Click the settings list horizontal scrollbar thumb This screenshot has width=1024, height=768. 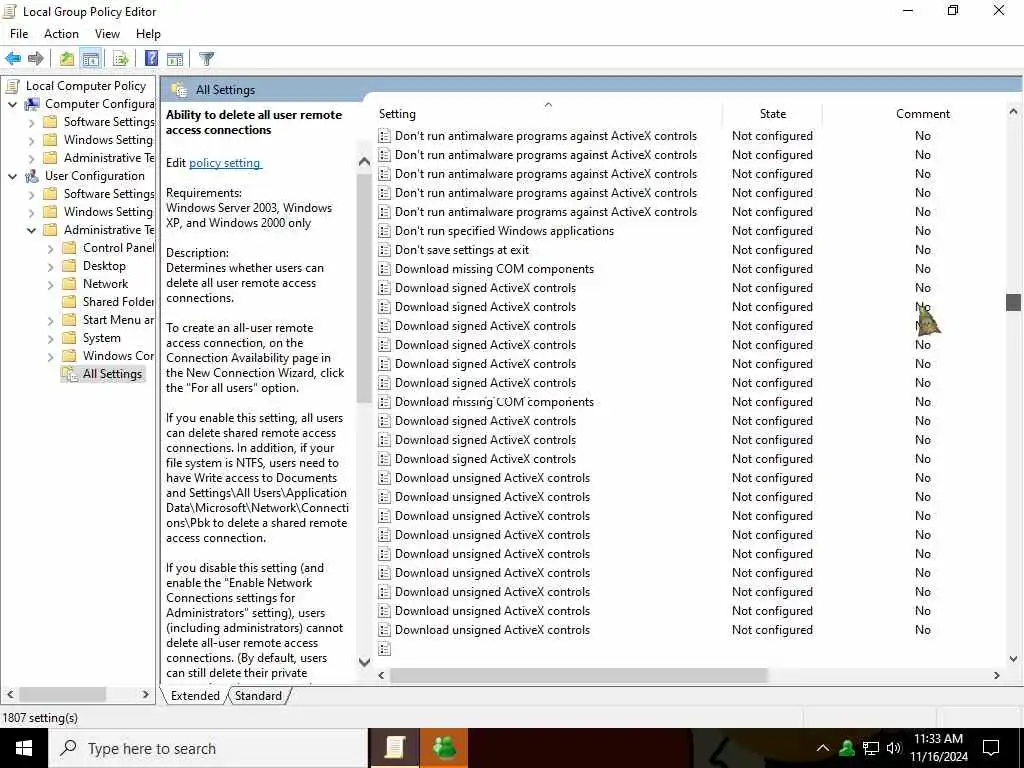[x=579, y=675]
